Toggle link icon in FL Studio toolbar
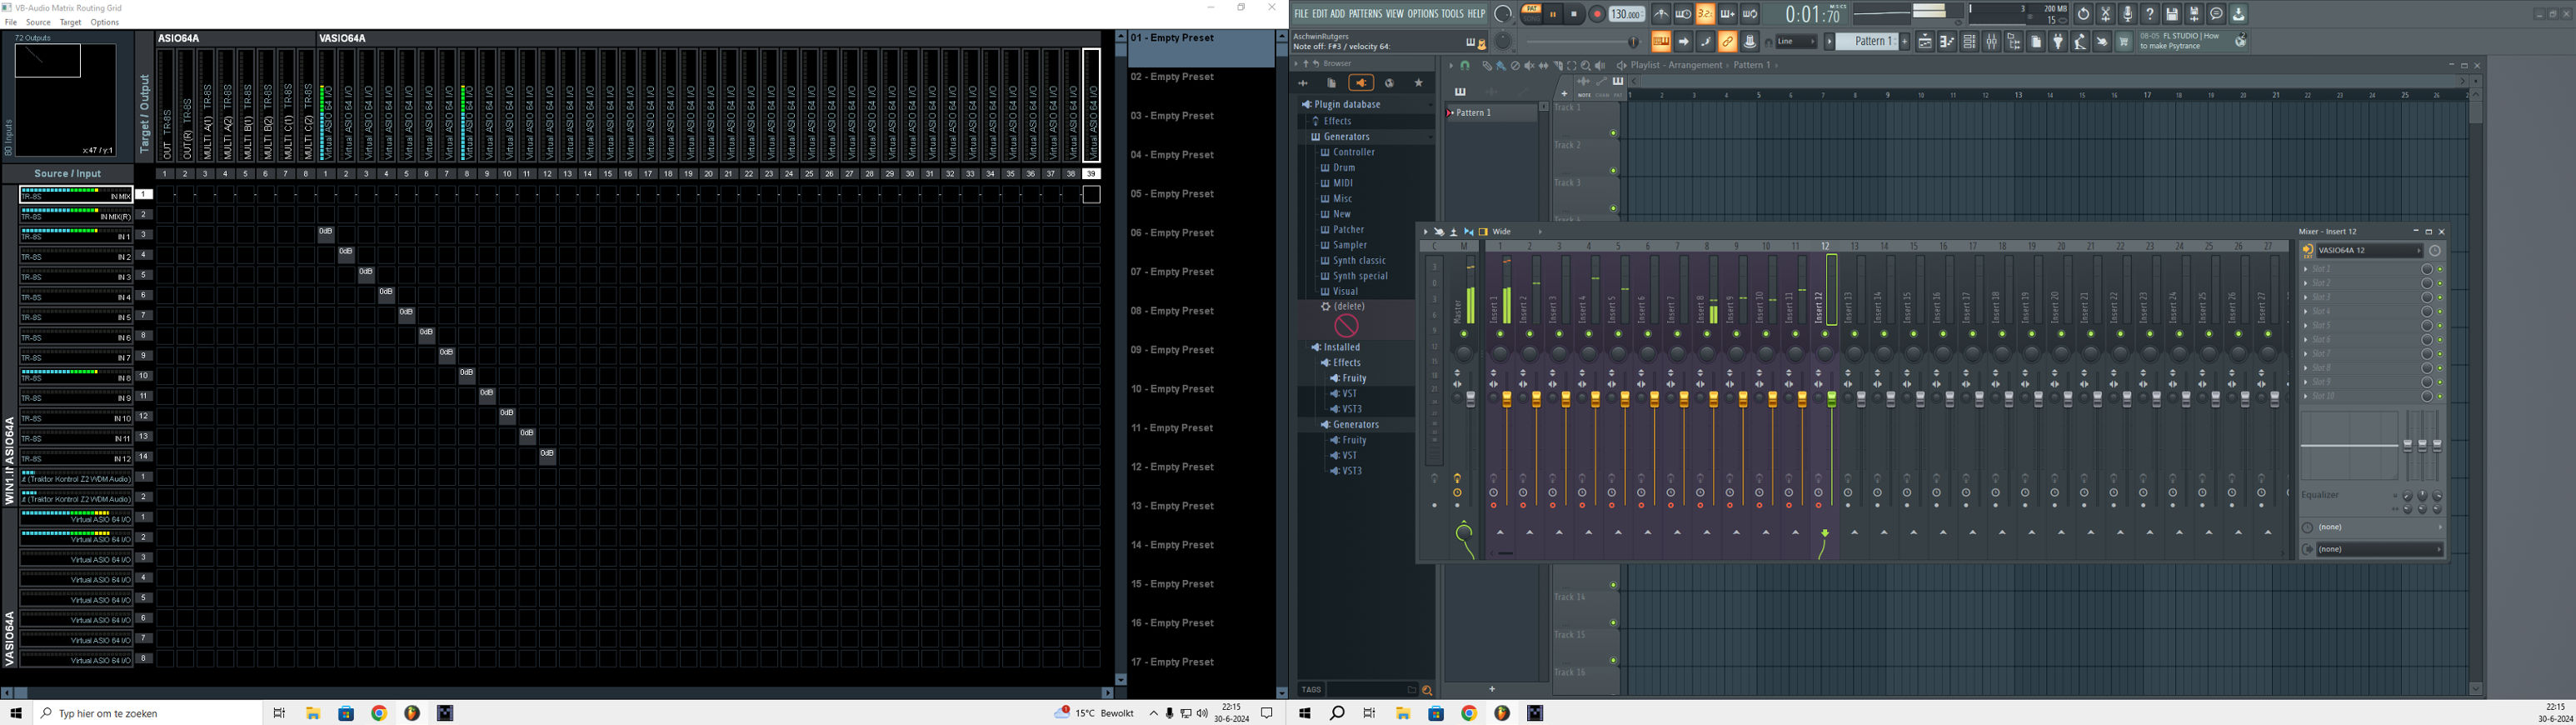This screenshot has width=2576, height=725. 1728,41
